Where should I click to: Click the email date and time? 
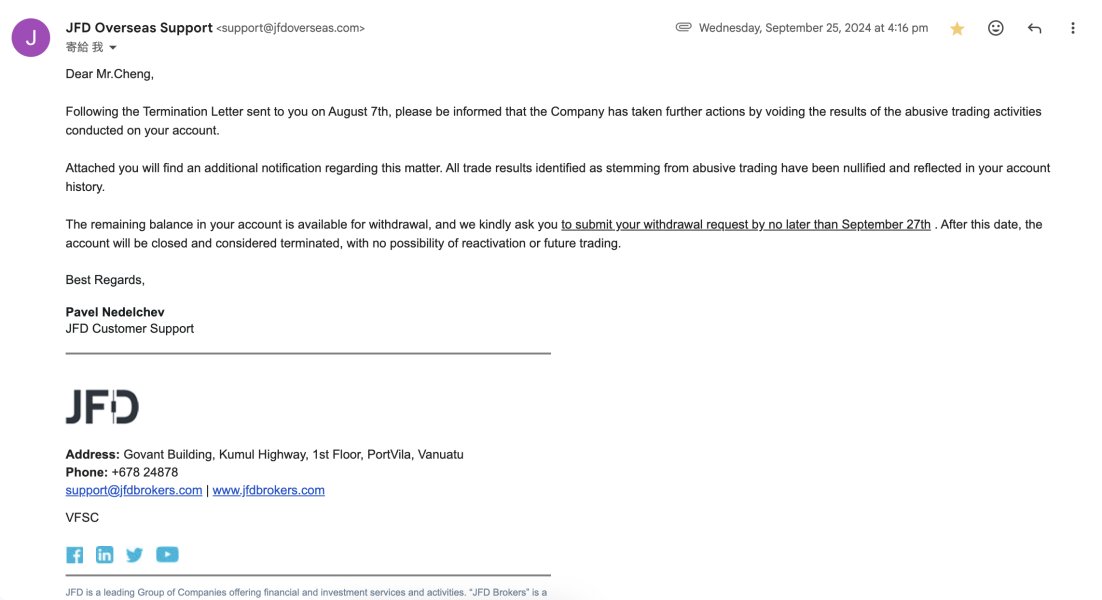(x=813, y=28)
